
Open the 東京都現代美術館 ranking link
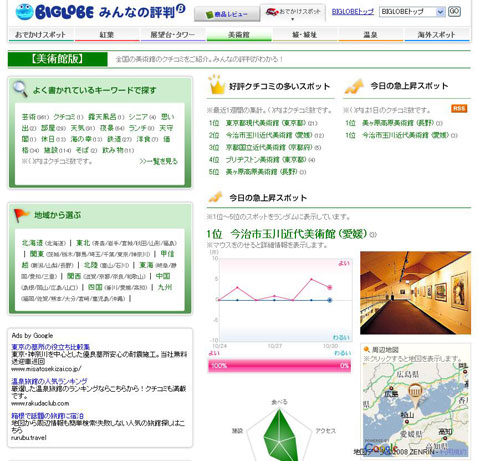[266, 123]
